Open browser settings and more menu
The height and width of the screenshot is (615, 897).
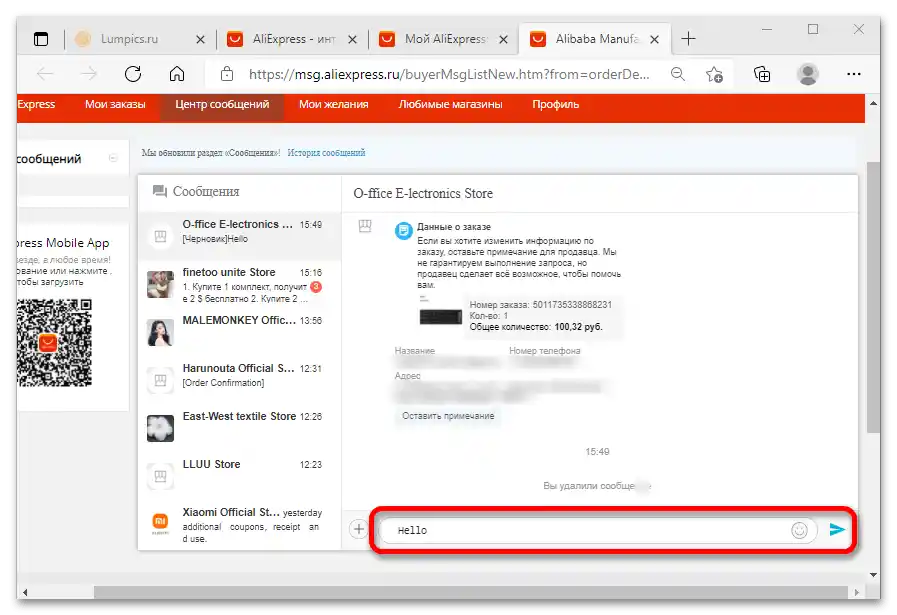pos(854,74)
